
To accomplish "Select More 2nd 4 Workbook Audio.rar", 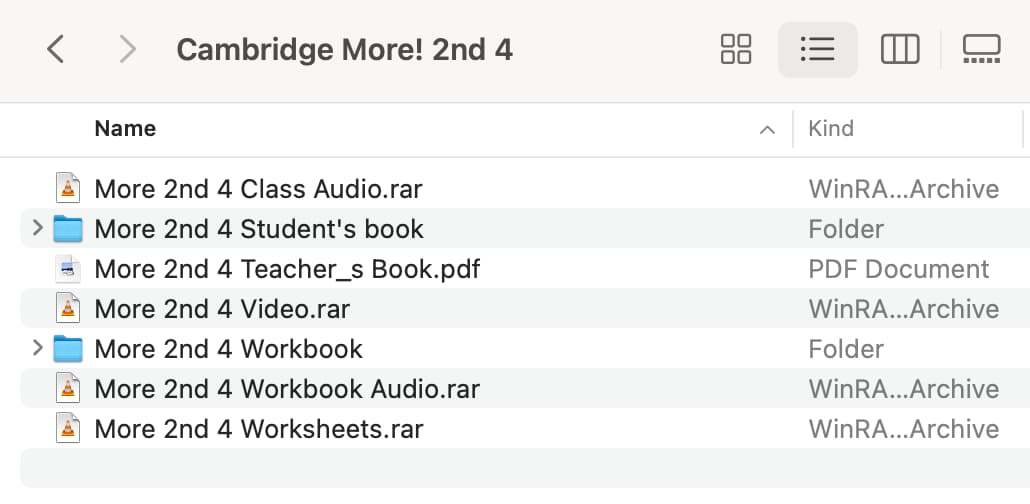I will click(526, 388).
